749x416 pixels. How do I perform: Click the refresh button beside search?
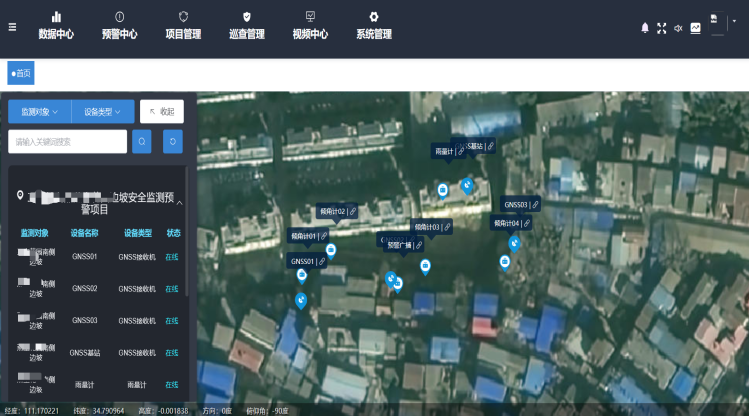click(x=173, y=142)
